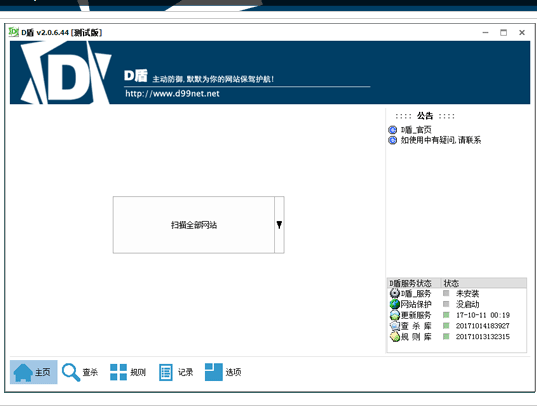This screenshot has width=537, height=419.
Task: Click the http://www.d99net.net banner URL
Action: (172, 94)
